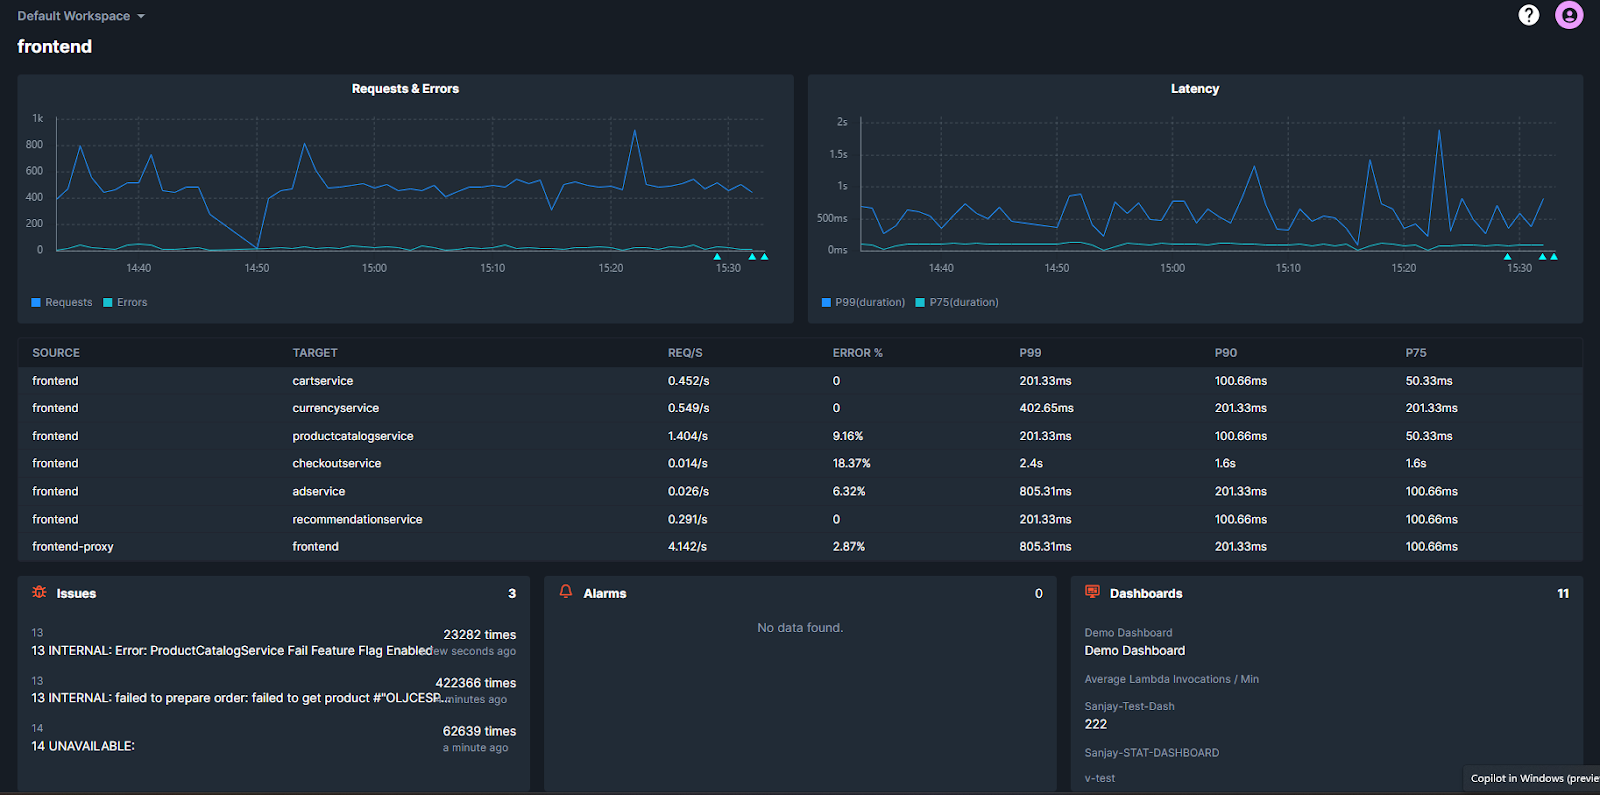
Task: Open the Issues panel heading
Action: 76,593
